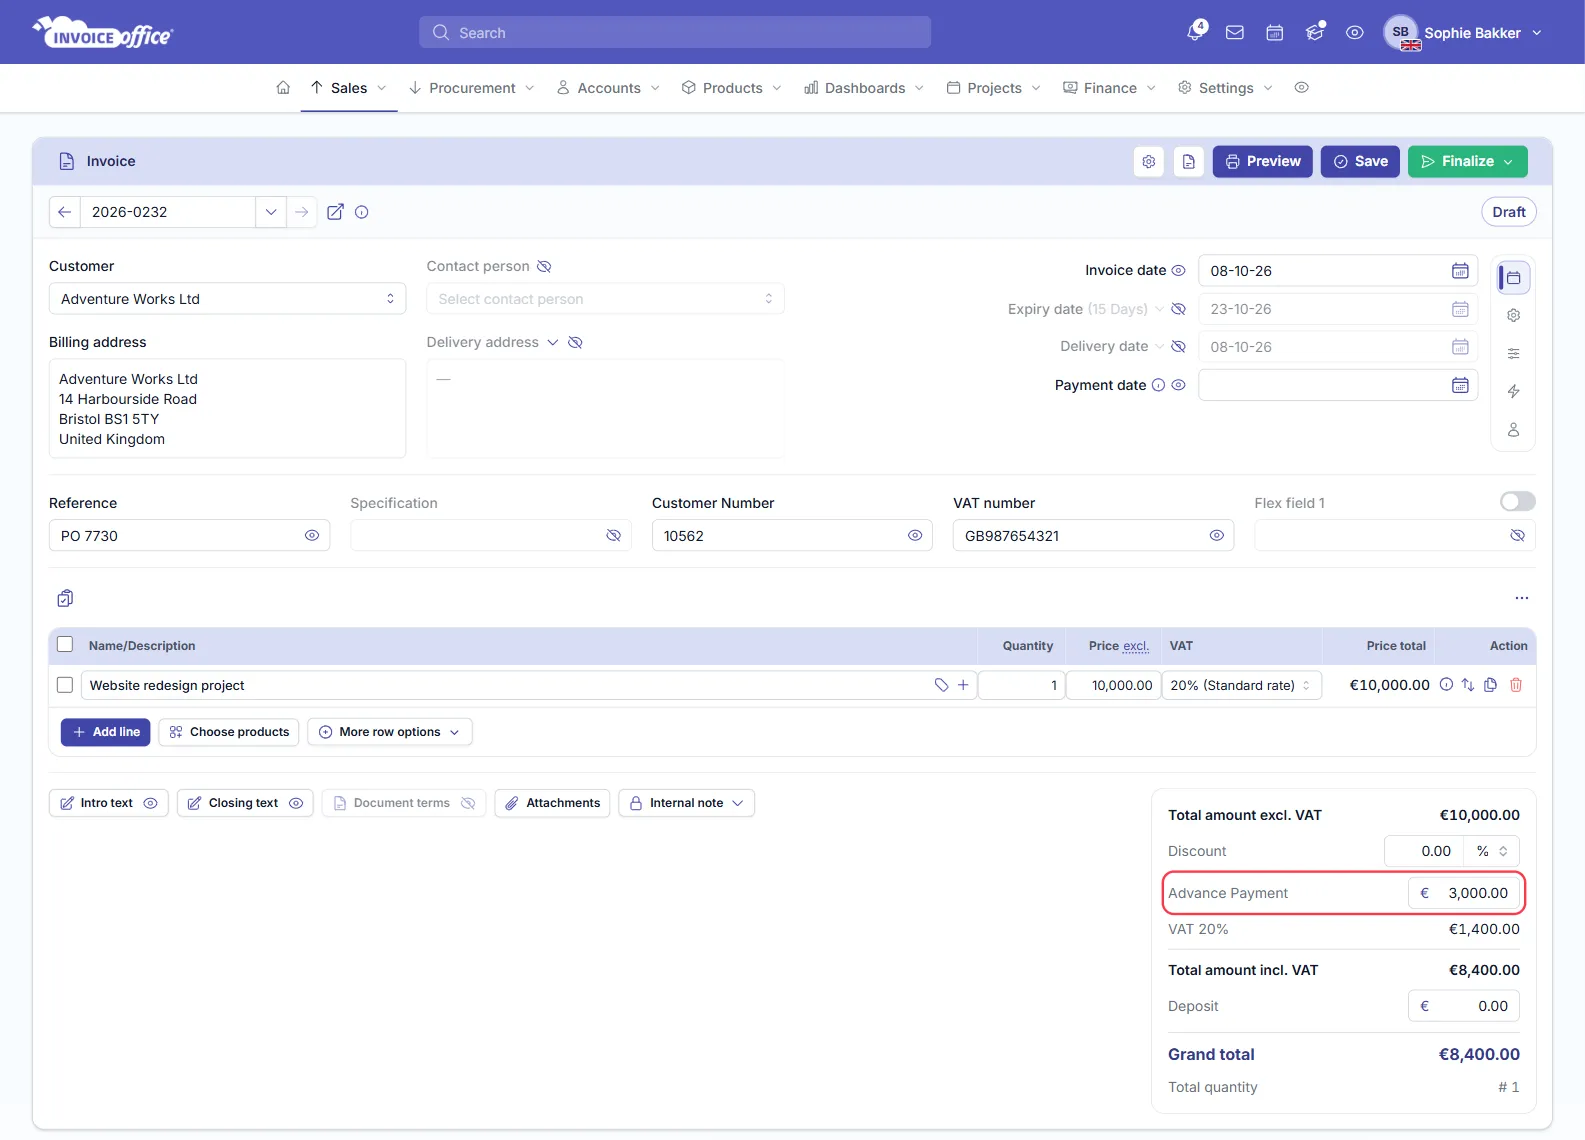Change Discount type percent dropdown
1585x1140 pixels.
[1492, 851]
